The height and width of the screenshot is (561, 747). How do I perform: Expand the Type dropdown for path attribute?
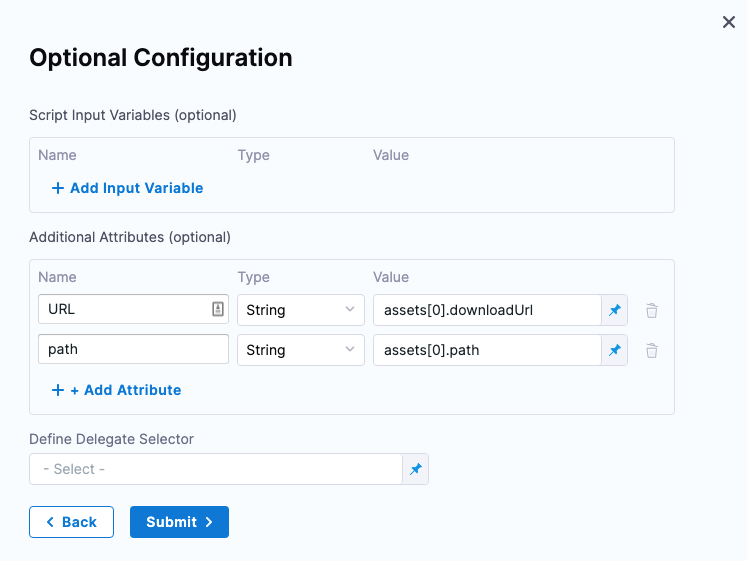click(300, 350)
